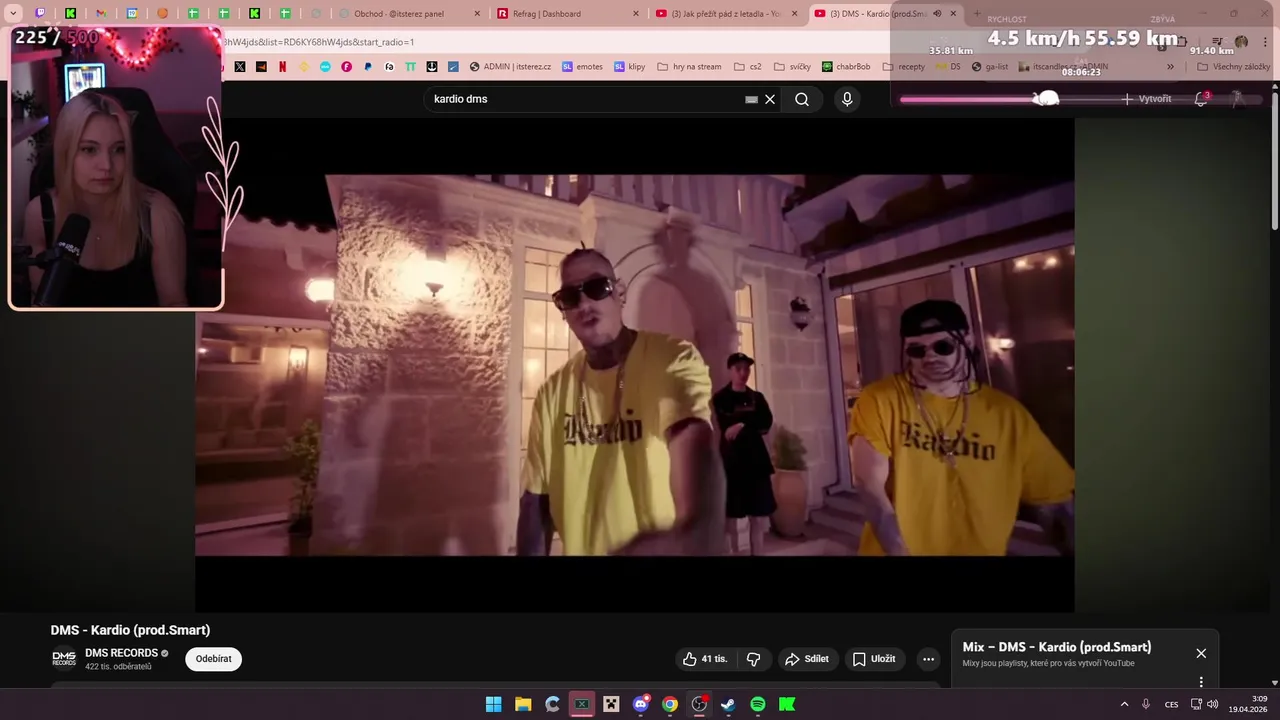
Task: Open Mix playlist panel three-dot options
Action: click(1201, 682)
